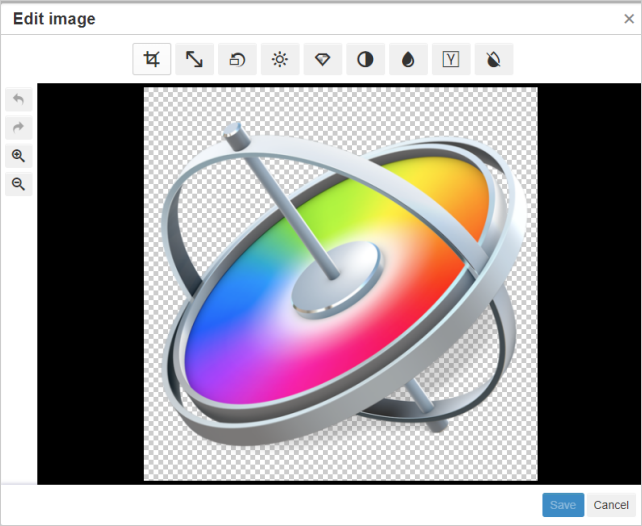Screen dimensions: 642x526
Task: Select the Crop tool icon
Action: coord(151,59)
